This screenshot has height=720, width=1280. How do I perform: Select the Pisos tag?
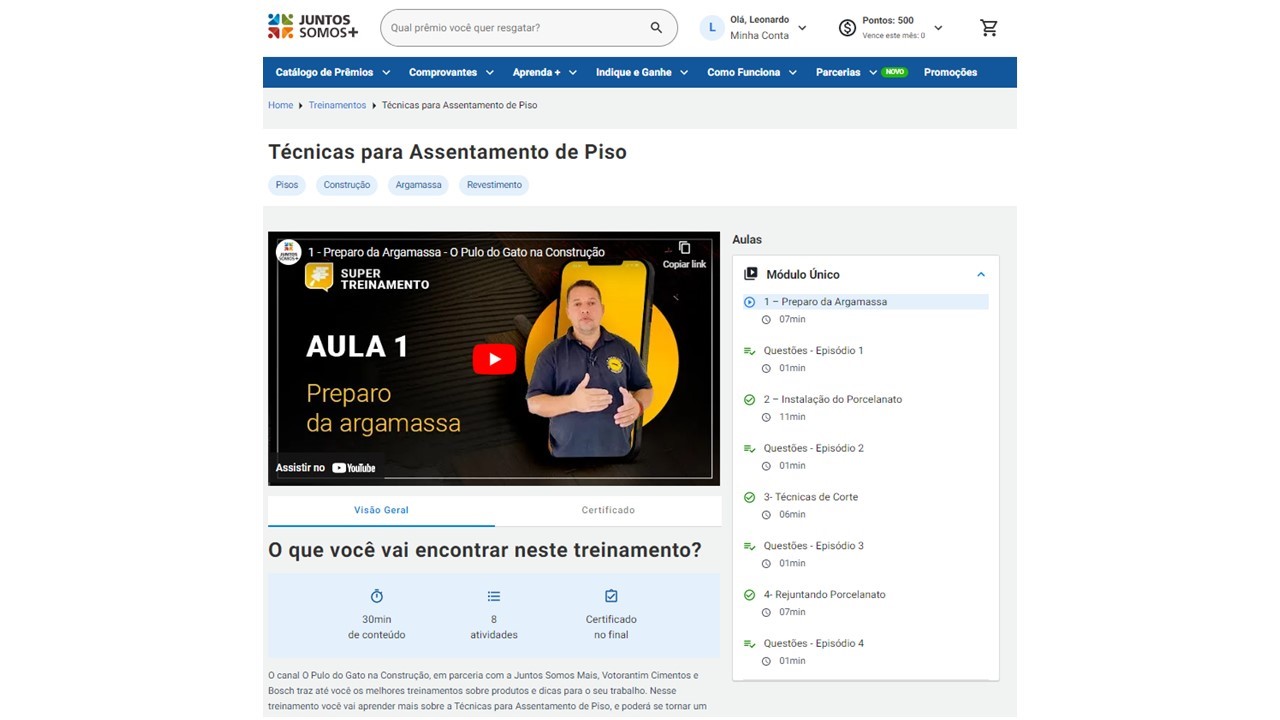[x=287, y=185]
